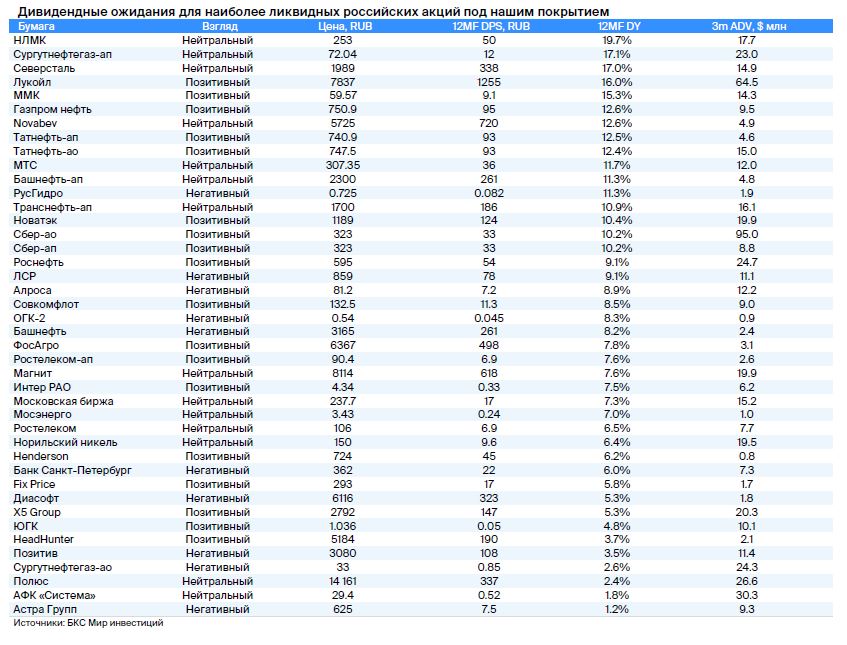This screenshot has width=847, height=645.
Task: Click the "1.2%" yield for Астра Групп
Action: click(617, 611)
